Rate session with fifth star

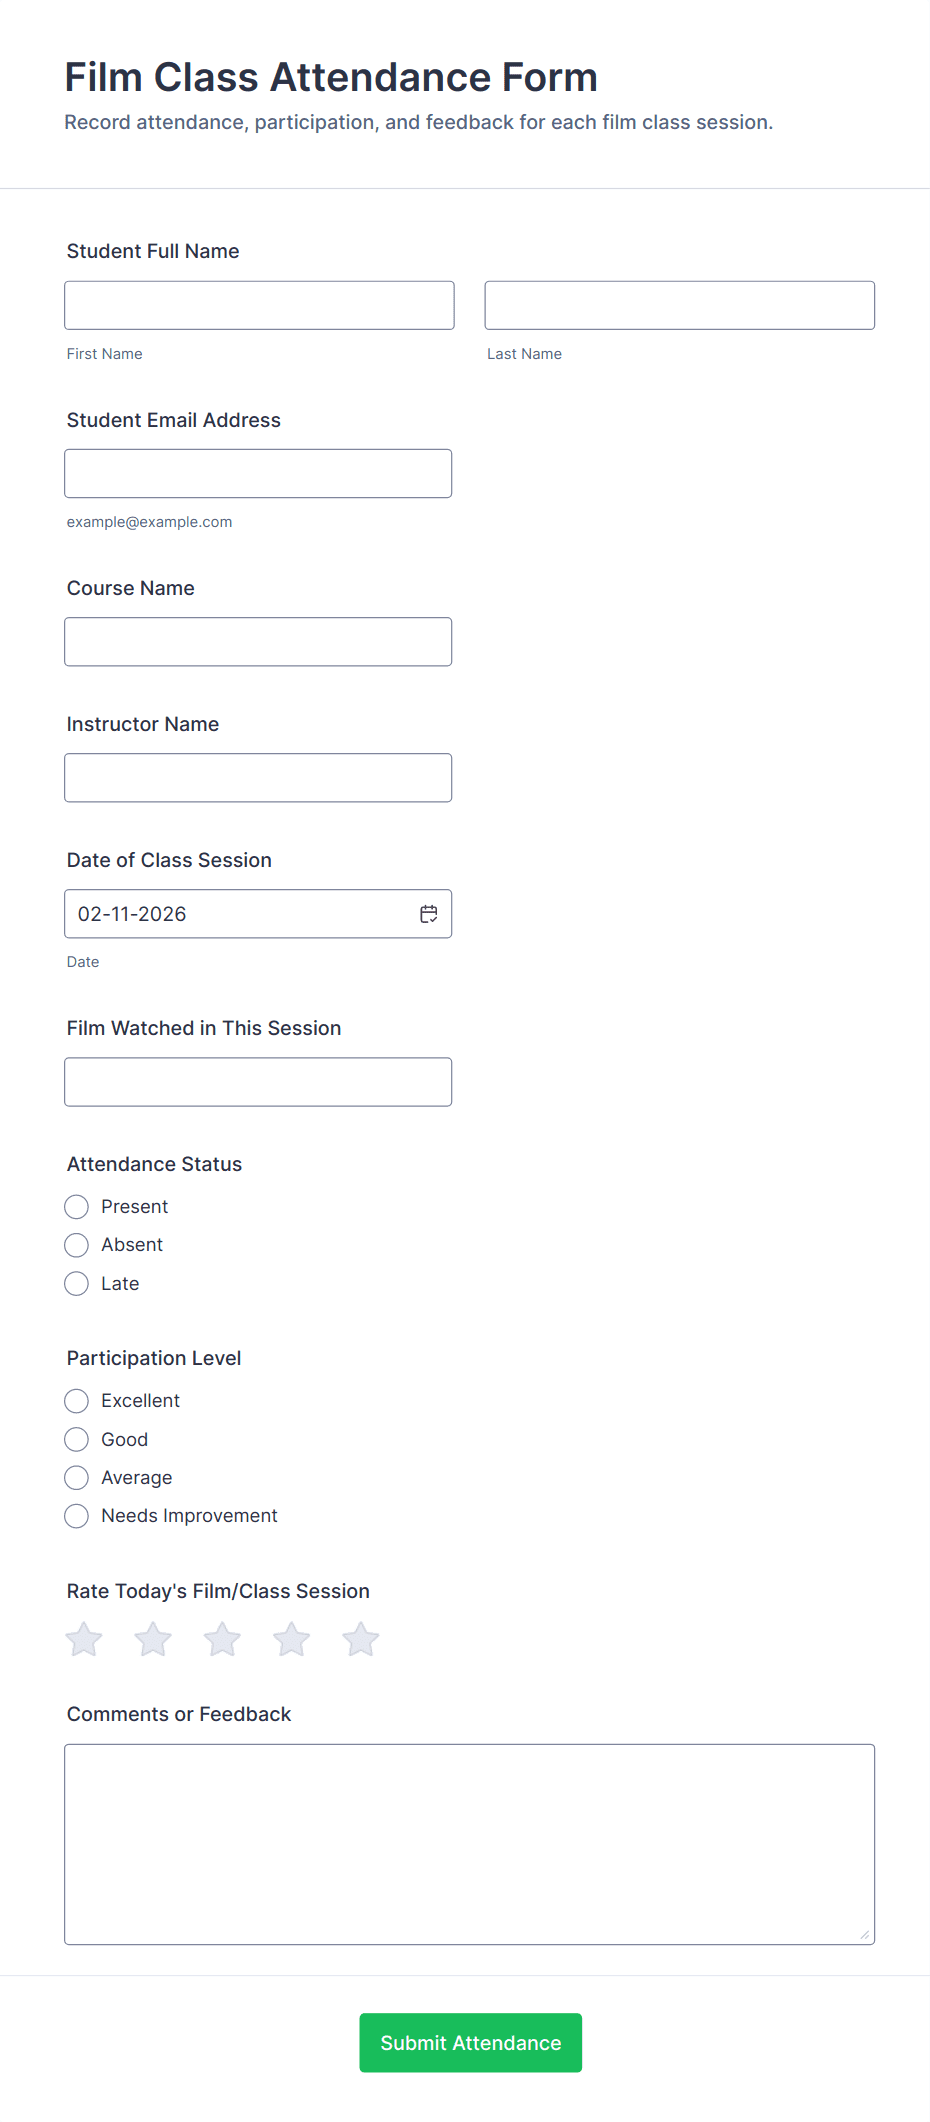[360, 1640]
